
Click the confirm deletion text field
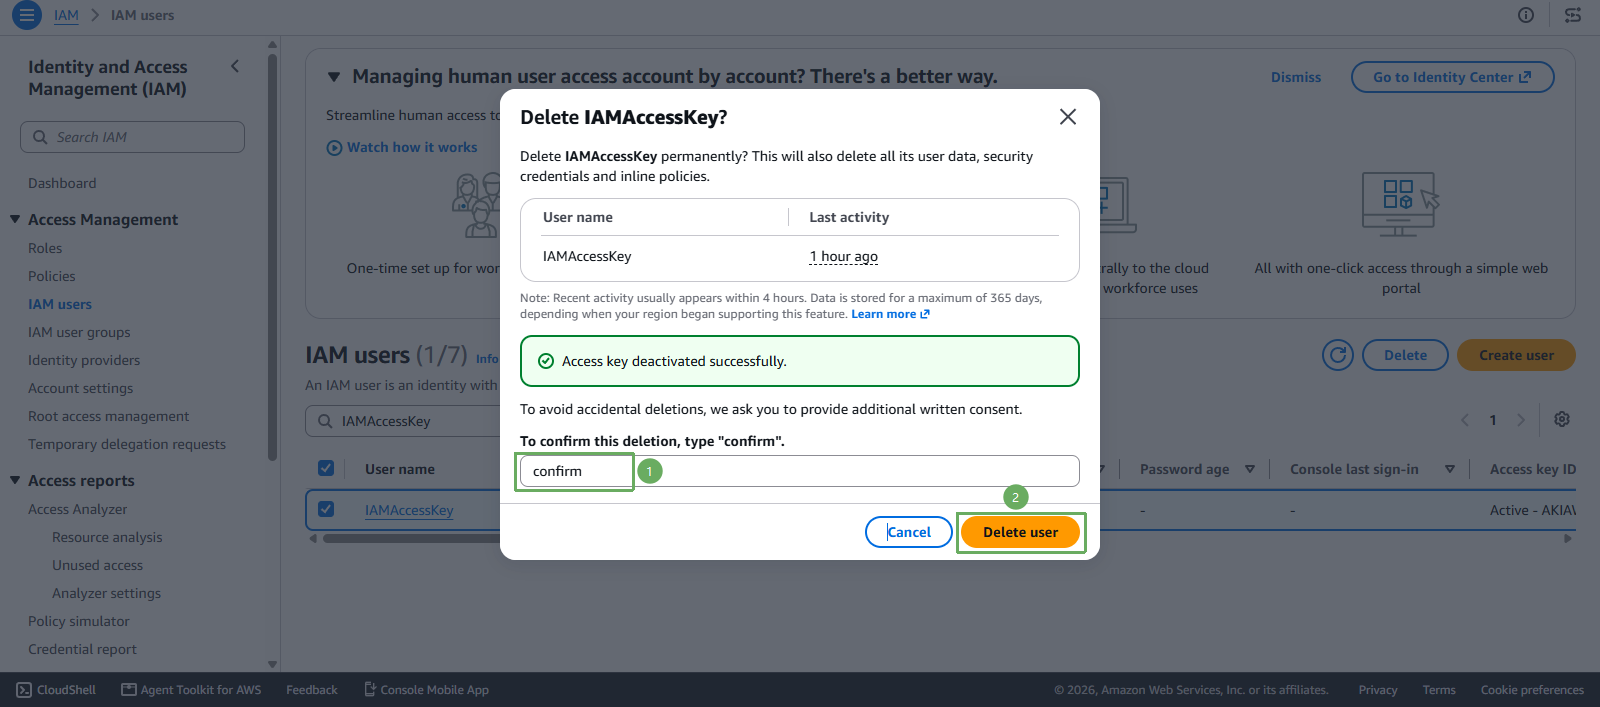pos(799,471)
